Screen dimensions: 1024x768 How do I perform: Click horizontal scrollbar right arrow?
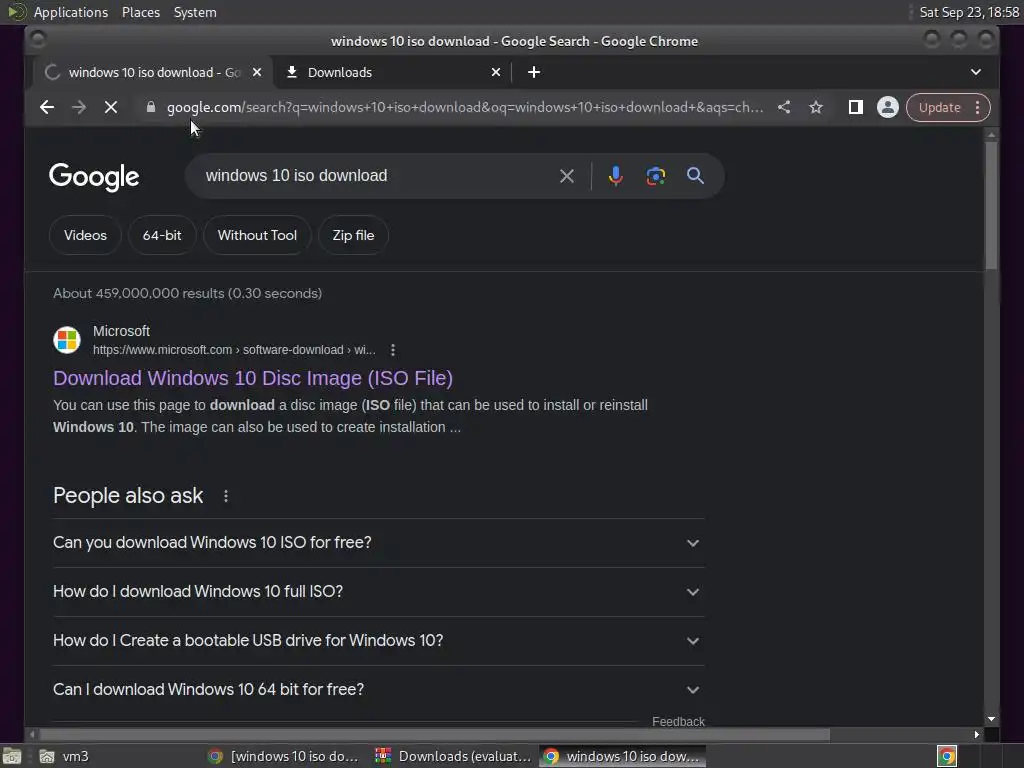tap(976, 735)
